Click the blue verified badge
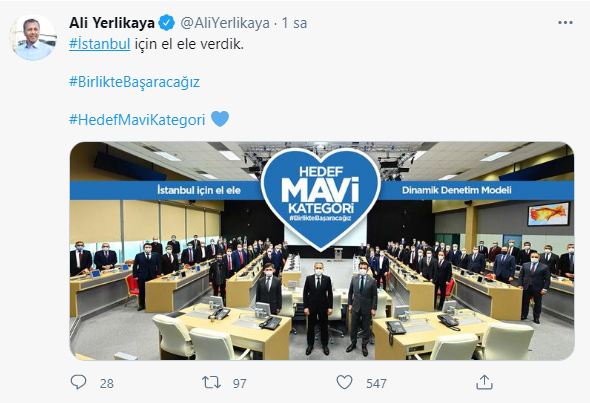 pyautogui.click(x=166, y=23)
